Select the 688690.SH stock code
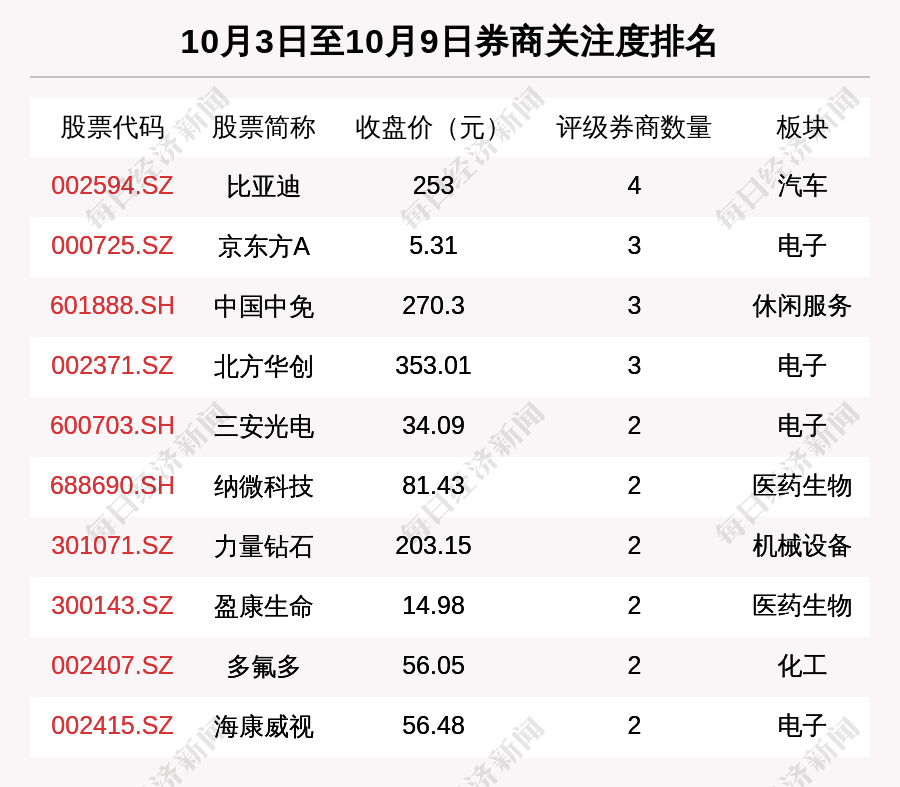 112,486
